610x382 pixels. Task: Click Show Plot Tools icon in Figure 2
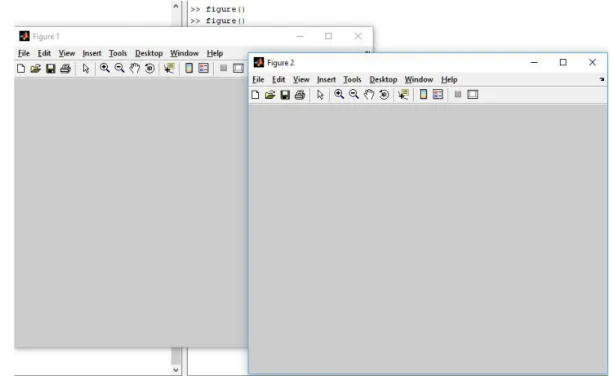click(473, 94)
